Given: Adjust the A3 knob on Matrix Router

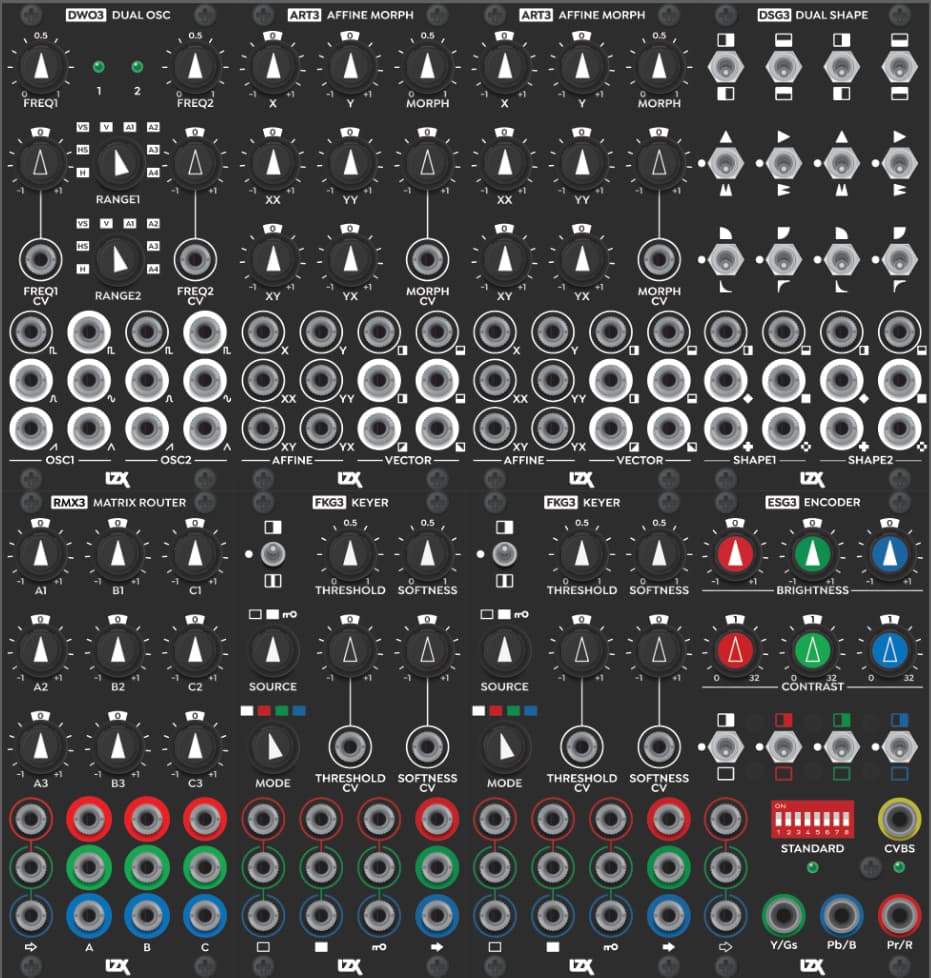Looking at the screenshot, I should pos(41,747).
